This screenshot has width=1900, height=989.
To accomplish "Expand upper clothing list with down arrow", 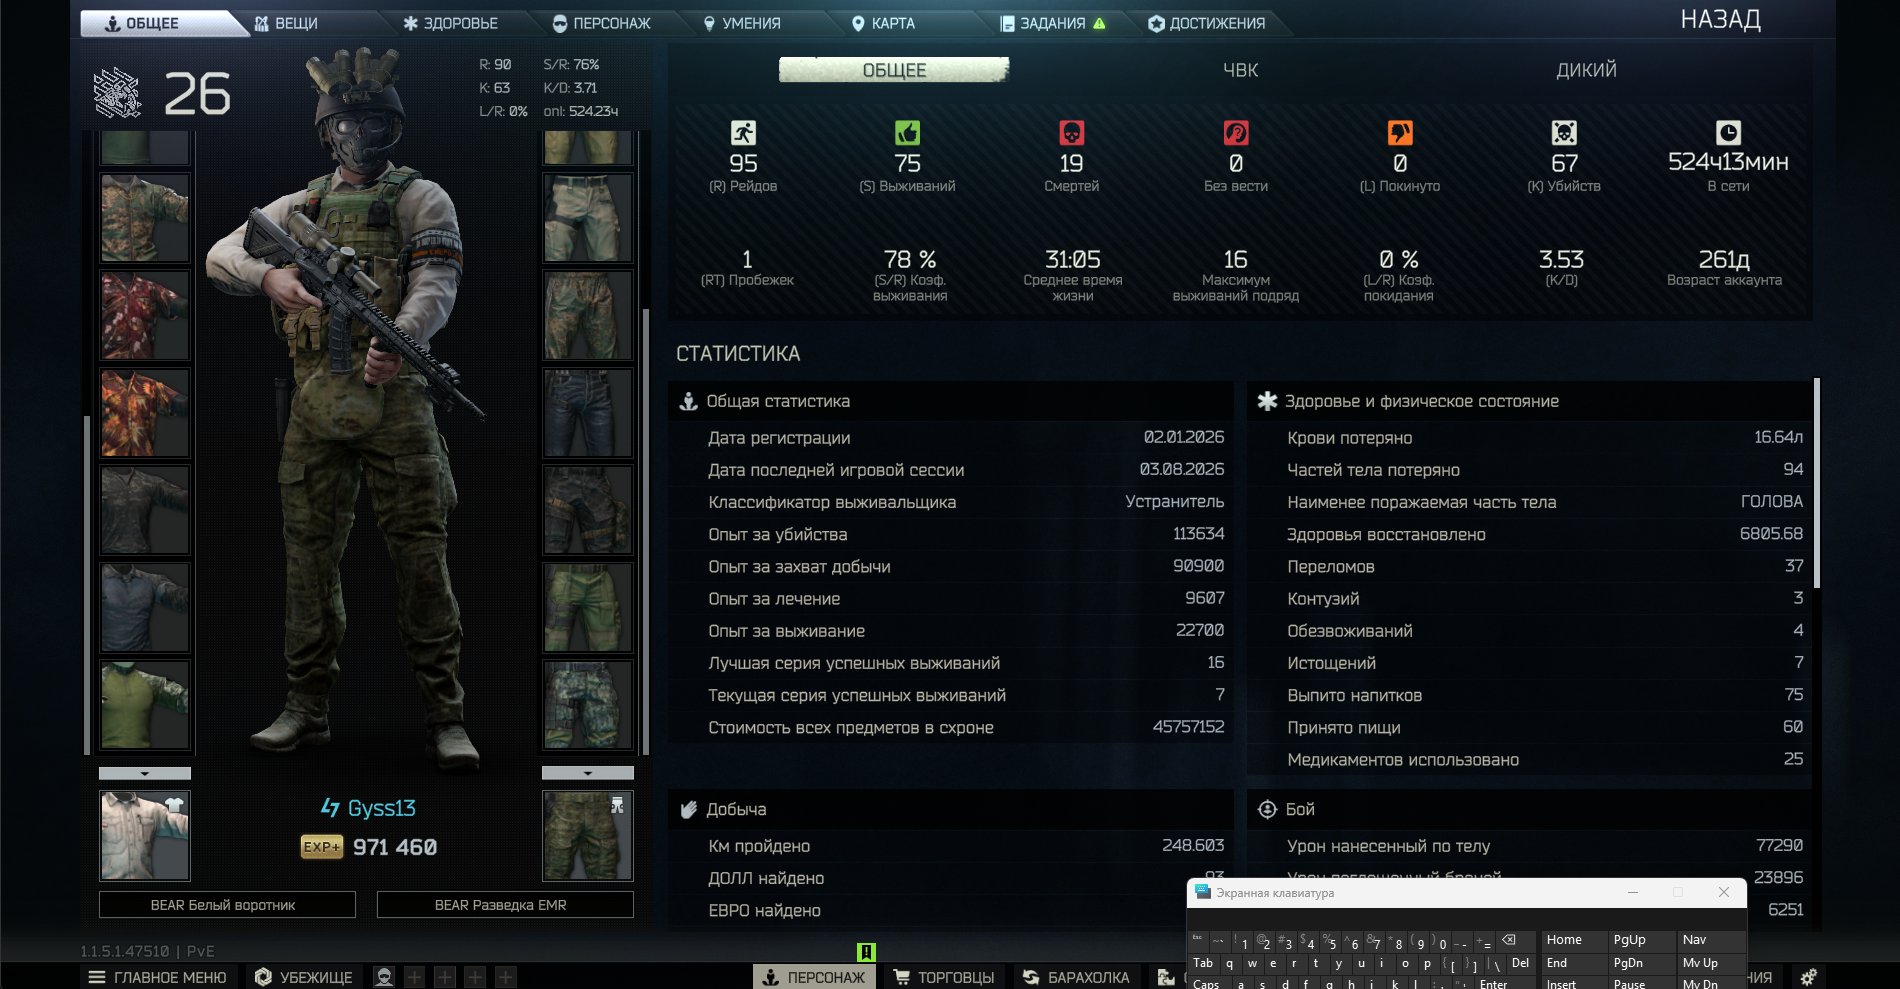I will pos(145,773).
